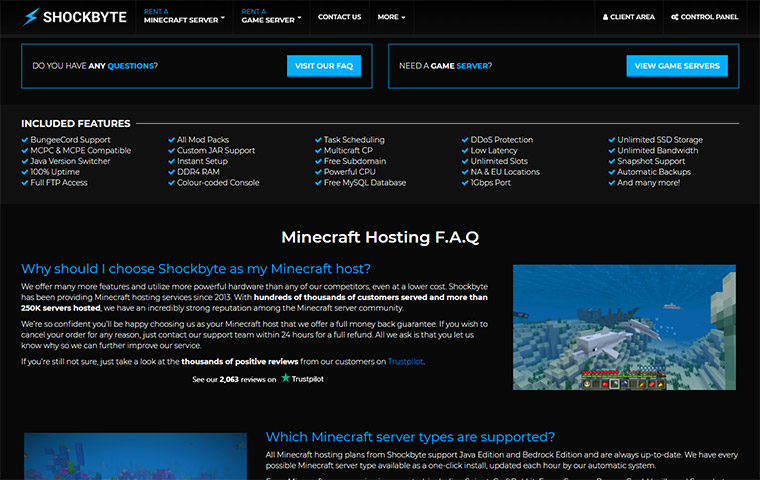Click checkmark beside DDoS Protection

coord(465,140)
